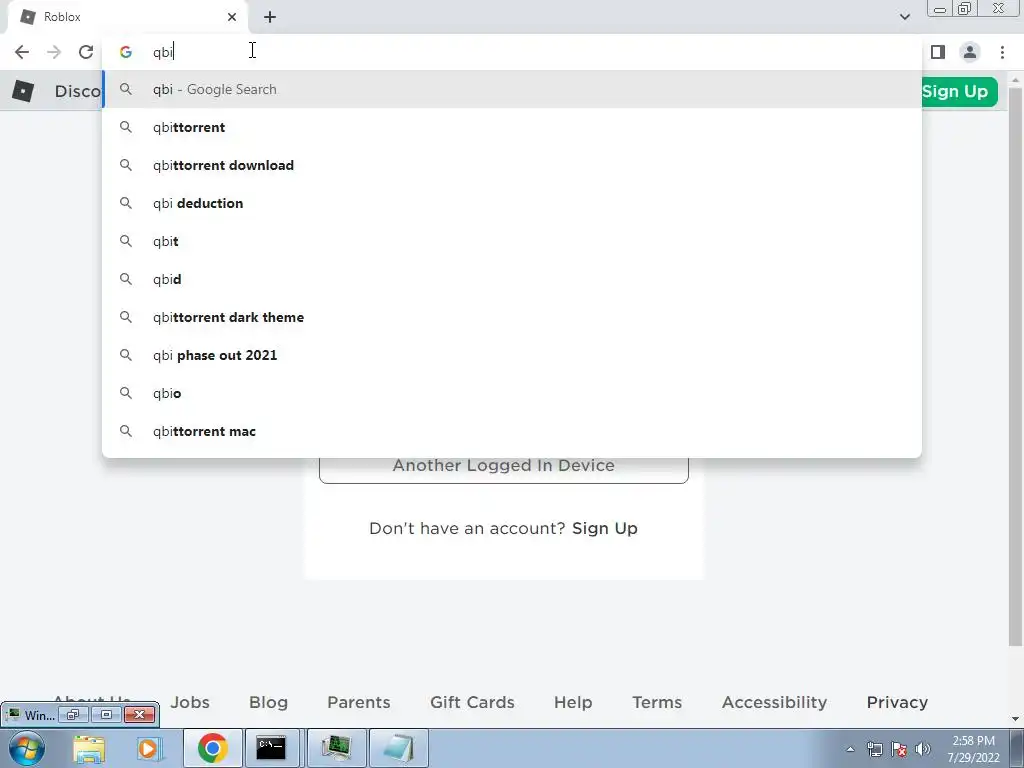Open a new tab with the plus button
Viewport: 1024px width, 768px height.
click(x=270, y=17)
